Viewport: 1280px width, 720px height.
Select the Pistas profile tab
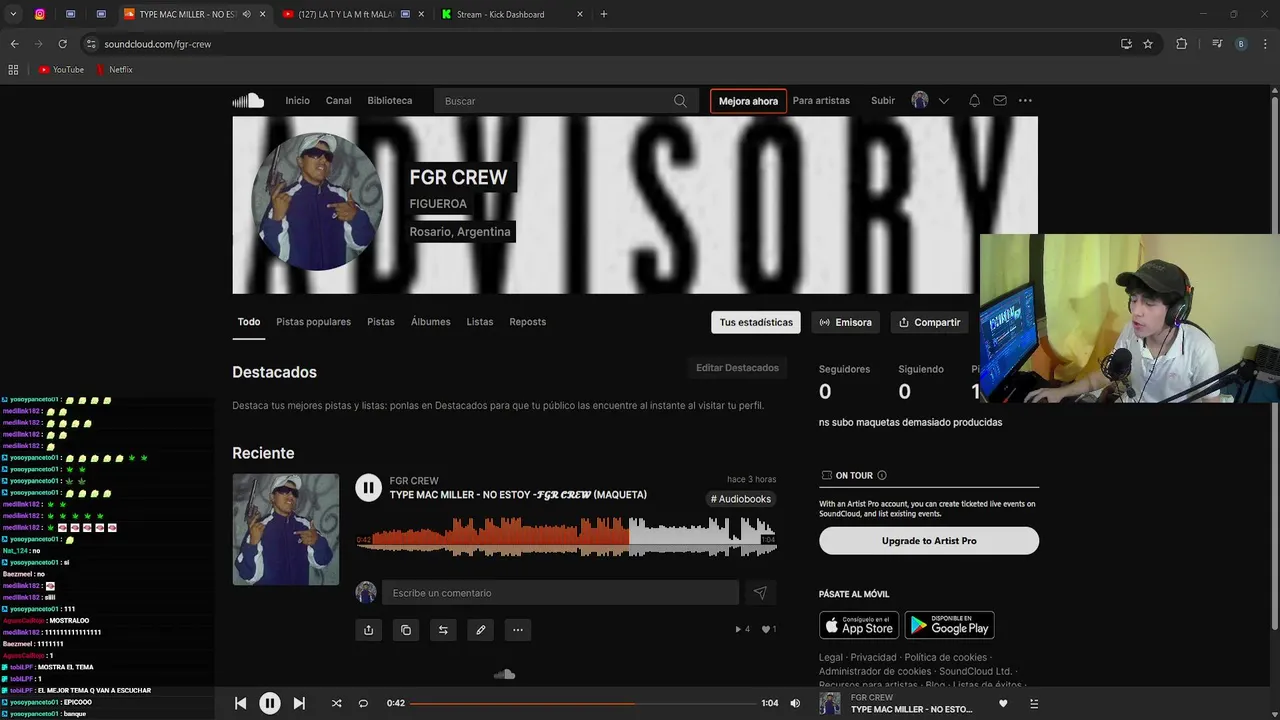[381, 322]
